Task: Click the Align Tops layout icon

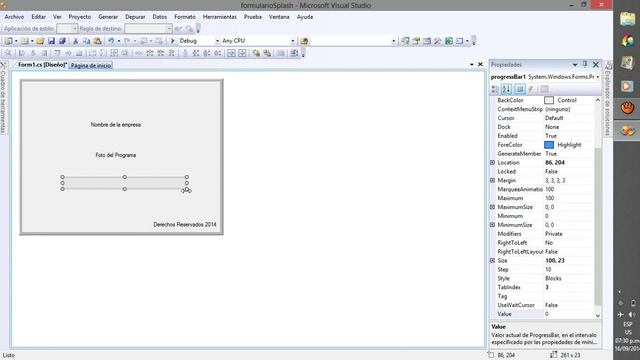Action: click(x=57, y=53)
